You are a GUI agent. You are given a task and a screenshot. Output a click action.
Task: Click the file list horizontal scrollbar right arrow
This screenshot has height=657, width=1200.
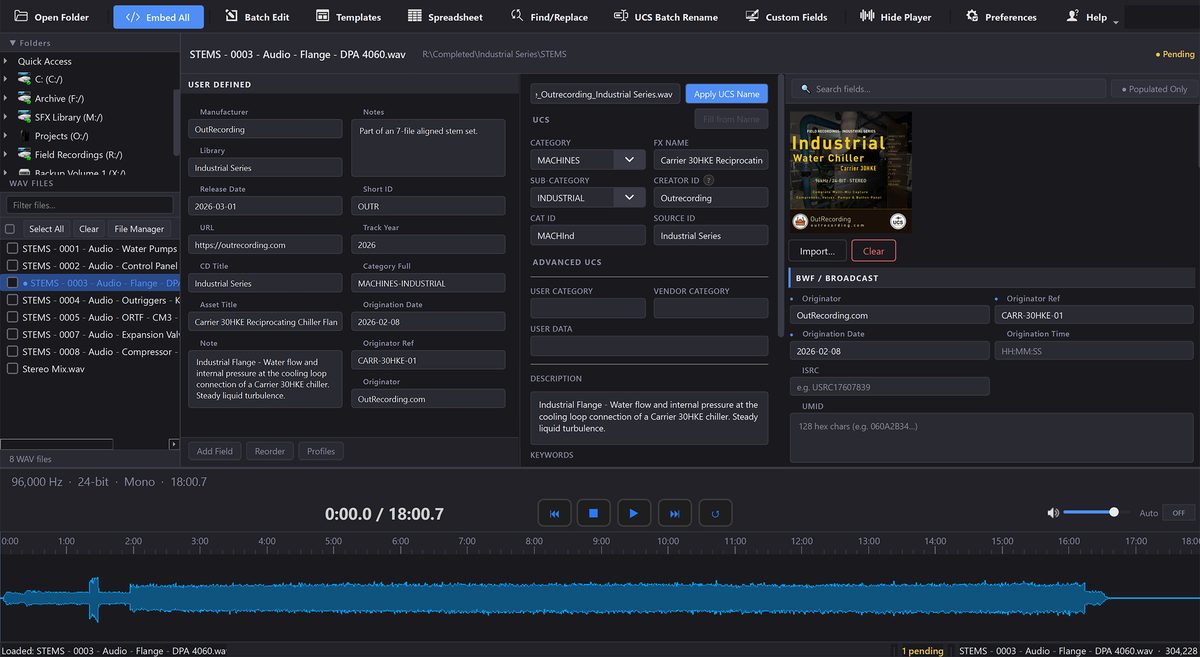(x=174, y=444)
